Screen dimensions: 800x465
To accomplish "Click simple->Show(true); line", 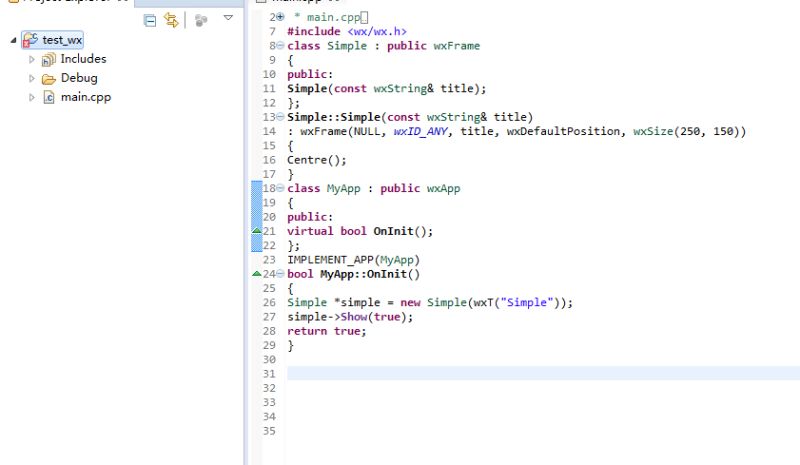I will tap(350, 317).
